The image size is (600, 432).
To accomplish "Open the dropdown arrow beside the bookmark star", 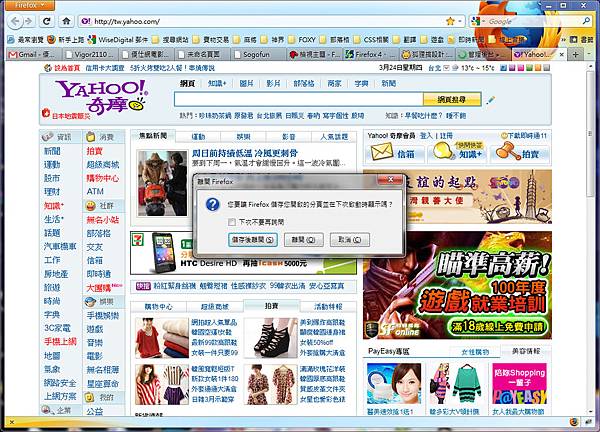I will 460,21.
